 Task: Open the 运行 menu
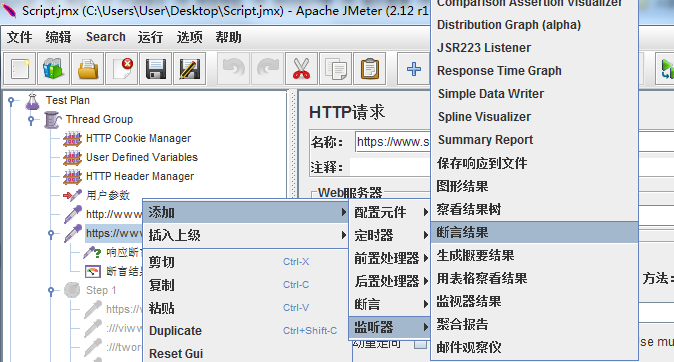pyautogui.click(x=150, y=37)
